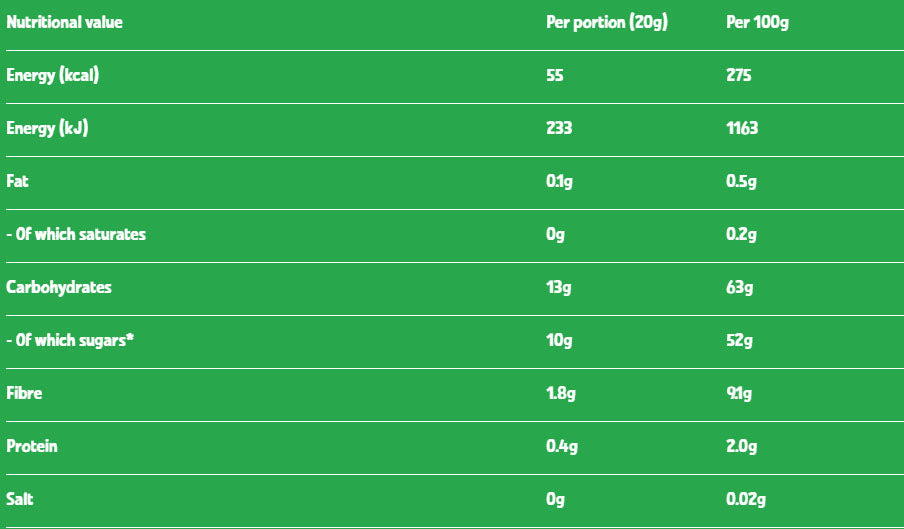Click the 275 kcal per 100g value
The width and height of the screenshot is (904, 529).
(739, 75)
